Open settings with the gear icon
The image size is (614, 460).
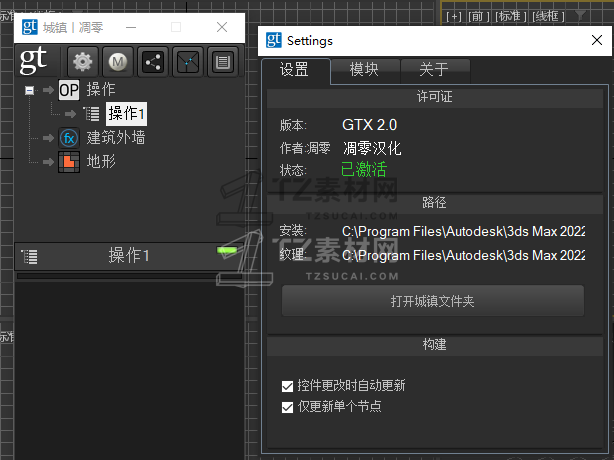(x=83, y=61)
